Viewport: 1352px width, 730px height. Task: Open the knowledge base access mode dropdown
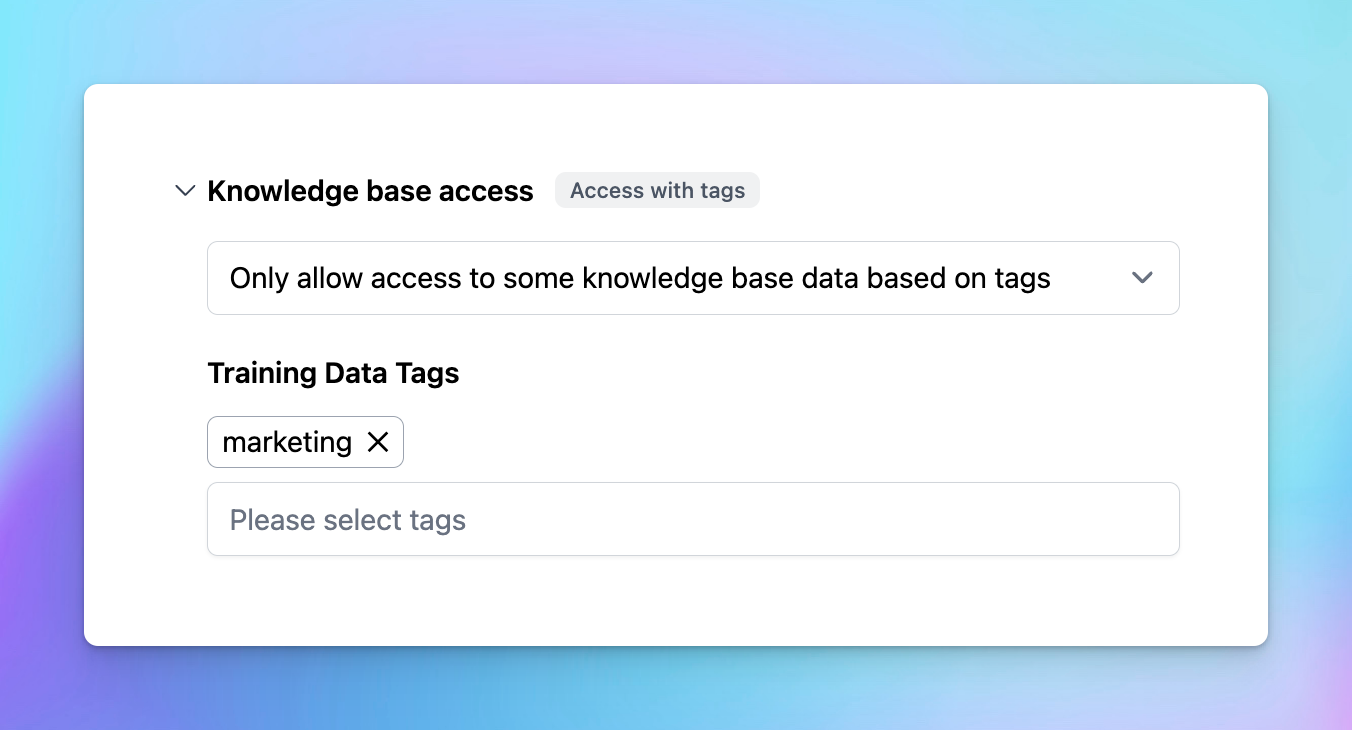coord(693,278)
